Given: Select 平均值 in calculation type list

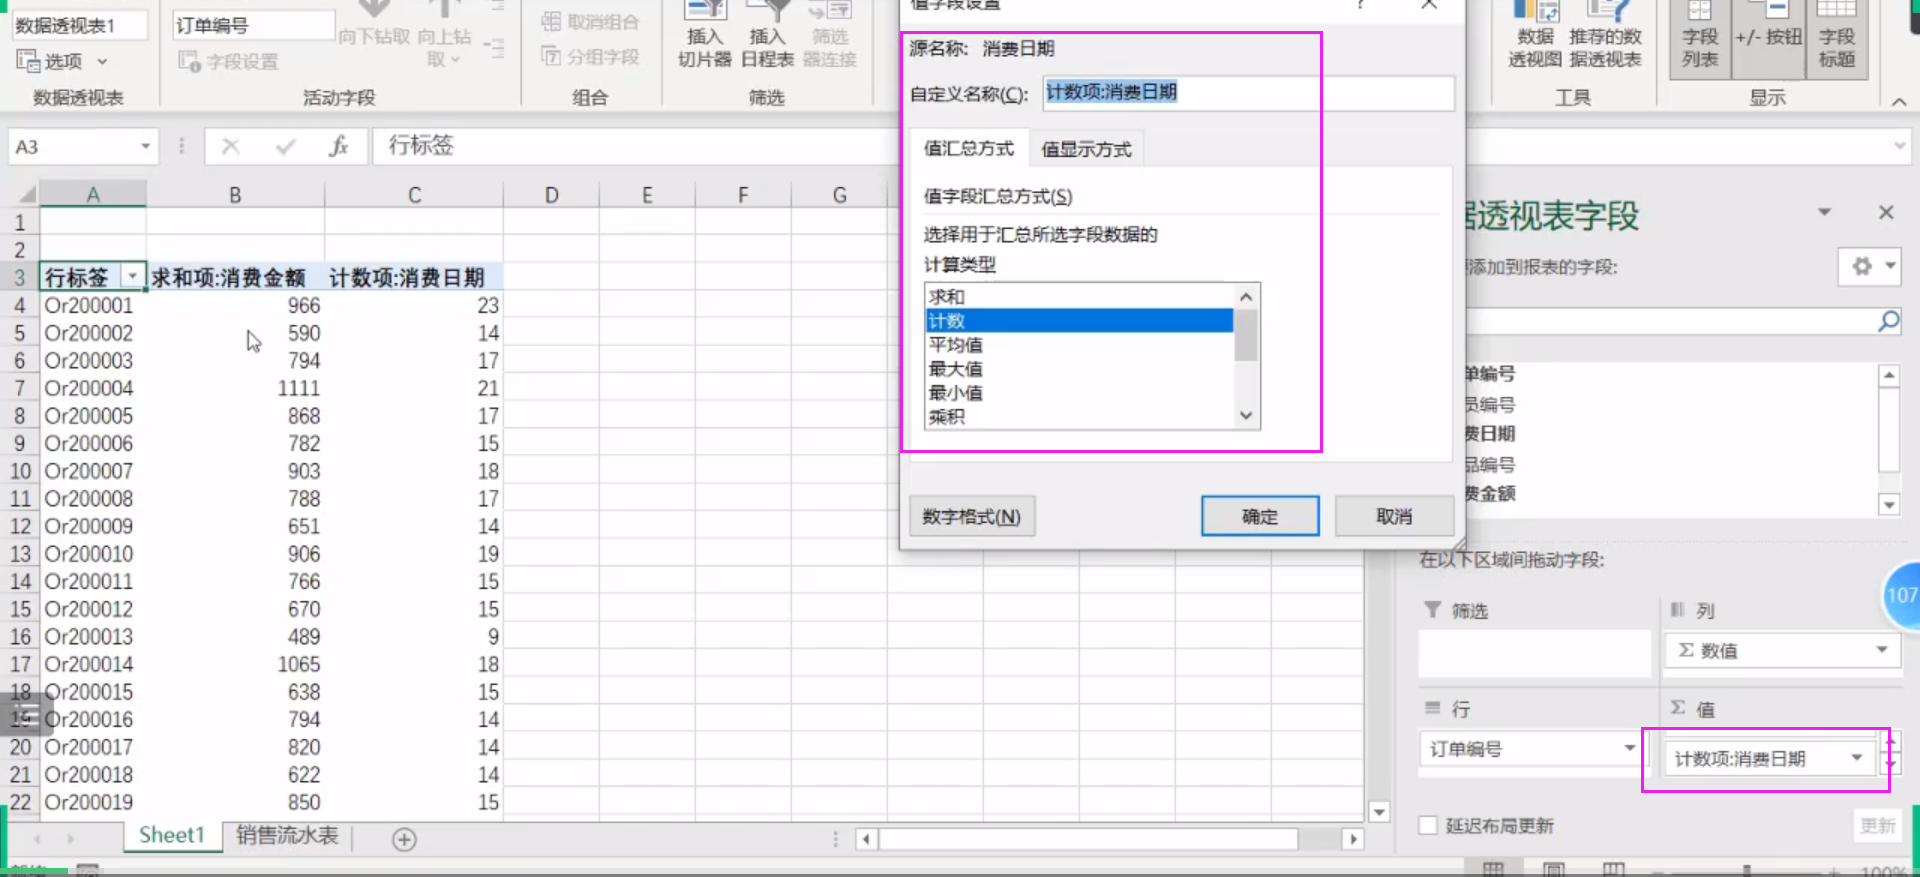Looking at the screenshot, I should (1080, 345).
